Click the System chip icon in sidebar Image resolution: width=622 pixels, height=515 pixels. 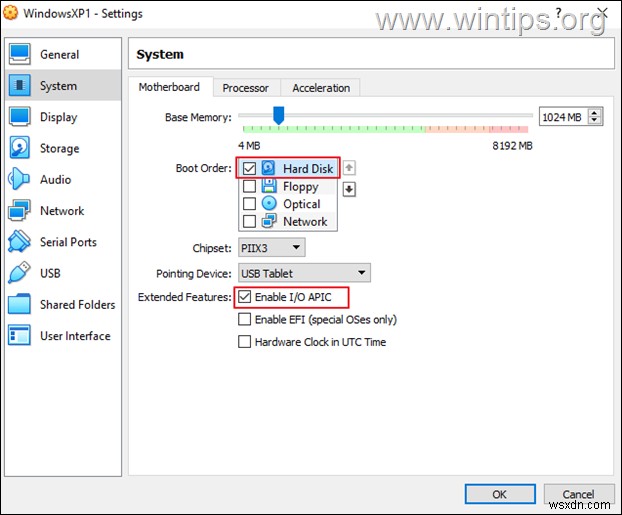point(19,85)
